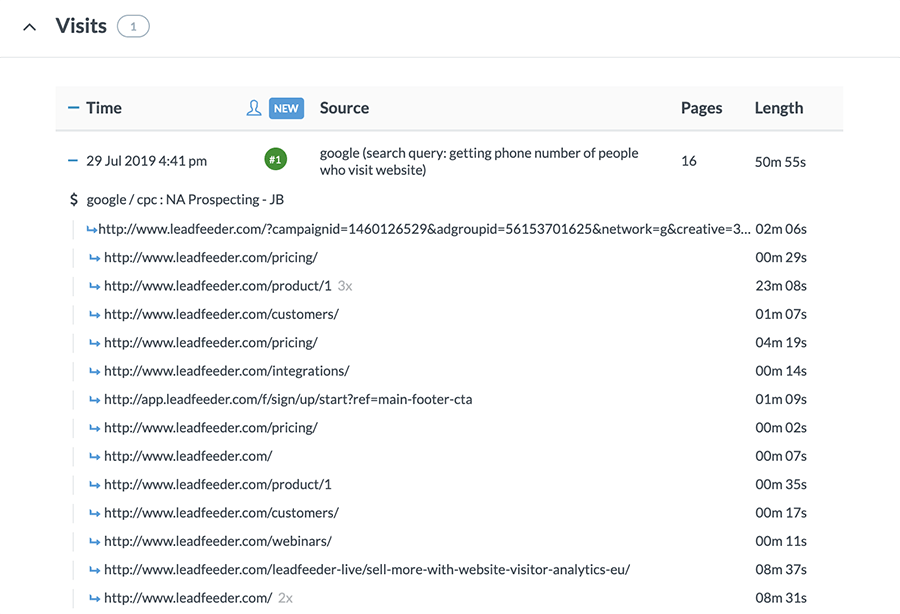Click the 23m 08s duration value
900x614 pixels.
coord(781,286)
